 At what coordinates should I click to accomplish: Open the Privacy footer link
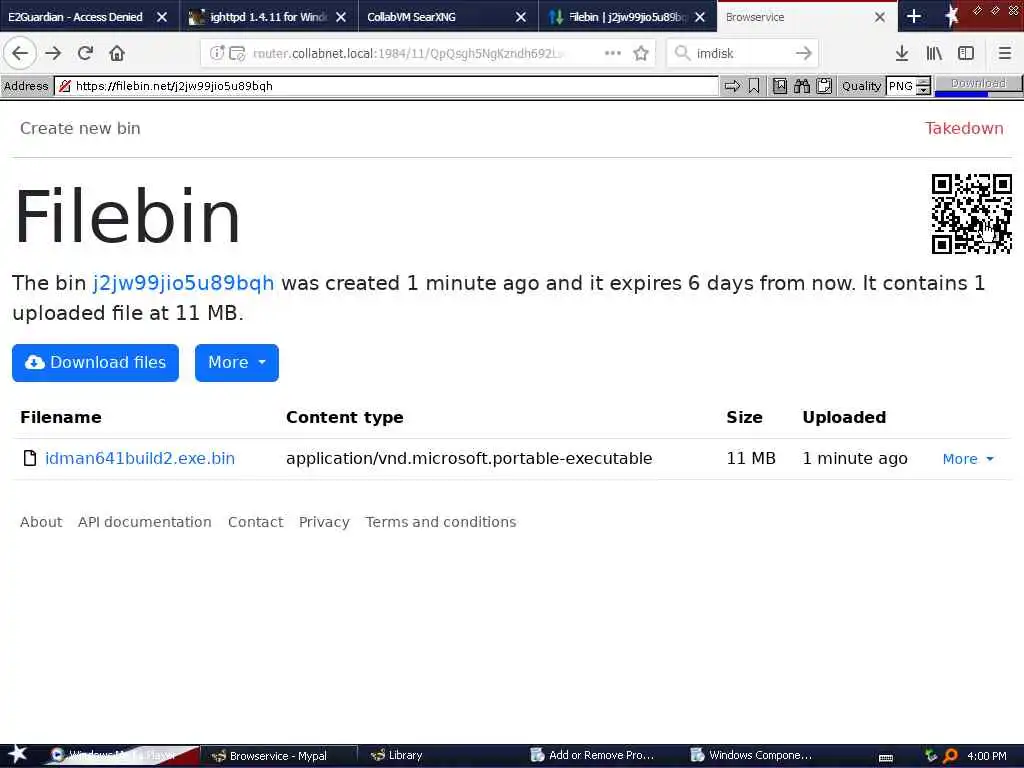point(324,522)
